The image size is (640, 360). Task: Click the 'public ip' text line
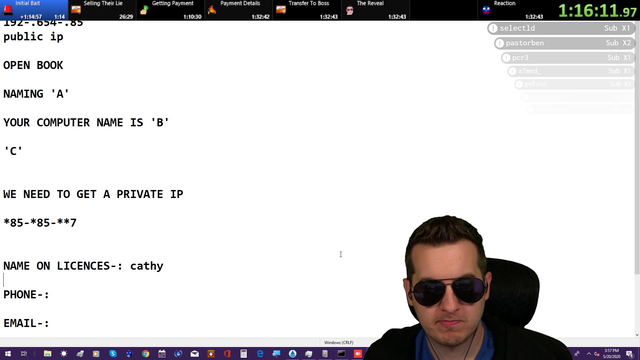[33, 37]
